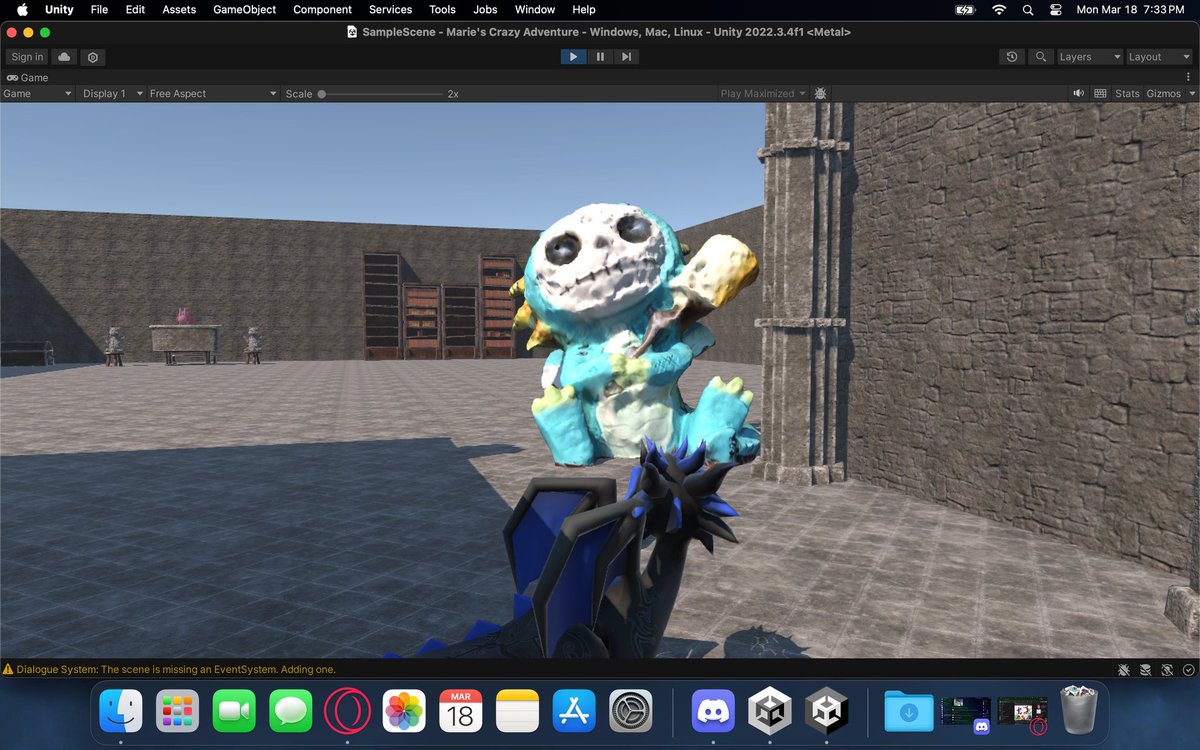1200x750 pixels.
Task: Click the Step frame button
Action: pos(626,57)
